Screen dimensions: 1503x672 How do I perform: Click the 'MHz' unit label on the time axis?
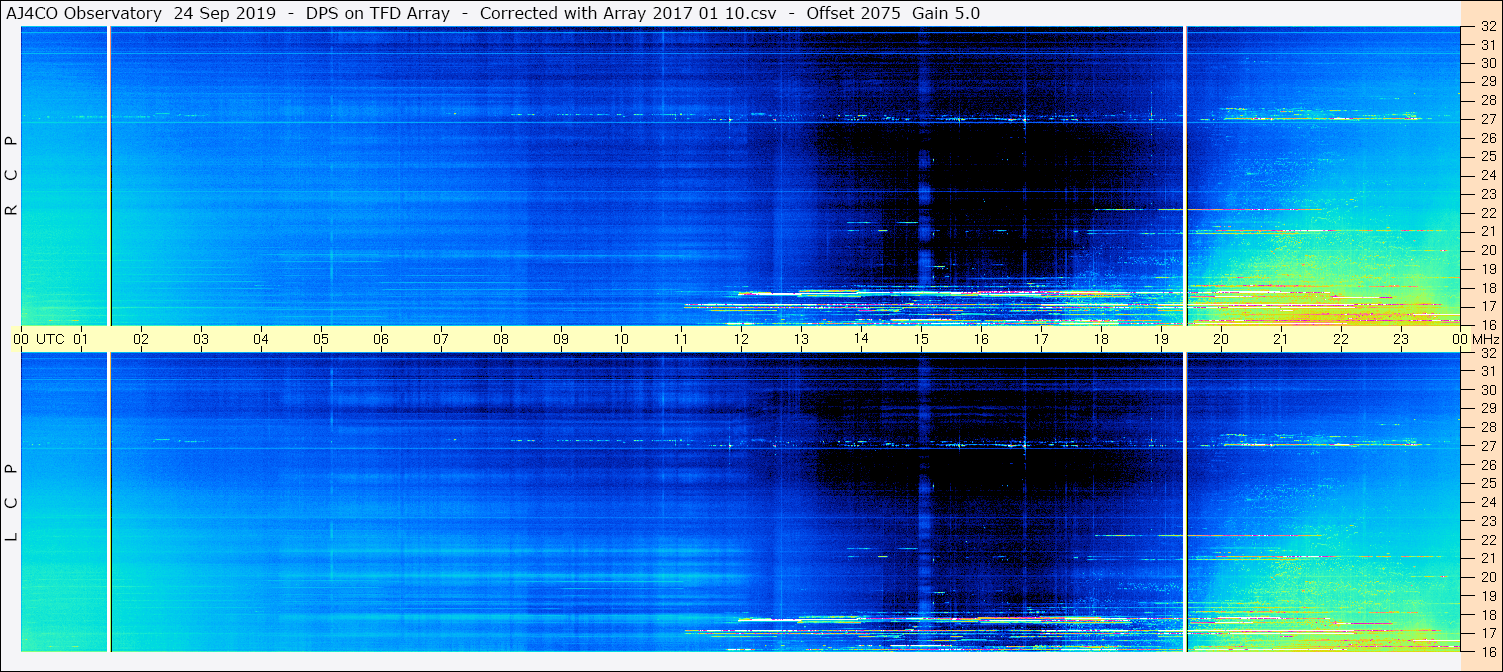pyautogui.click(x=1482, y=339)
